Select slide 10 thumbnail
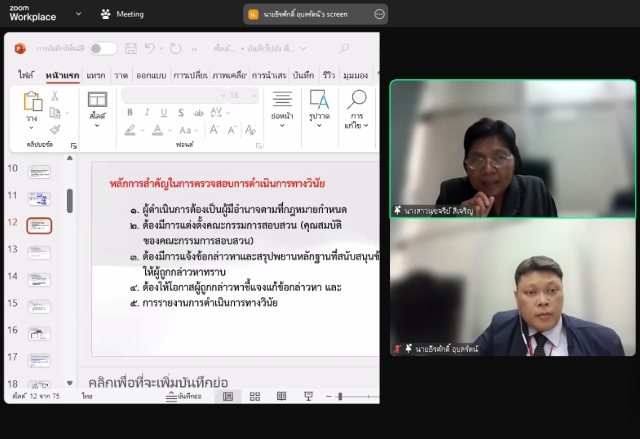The height and width of the screenshot is (439, 640). point(40,172)
